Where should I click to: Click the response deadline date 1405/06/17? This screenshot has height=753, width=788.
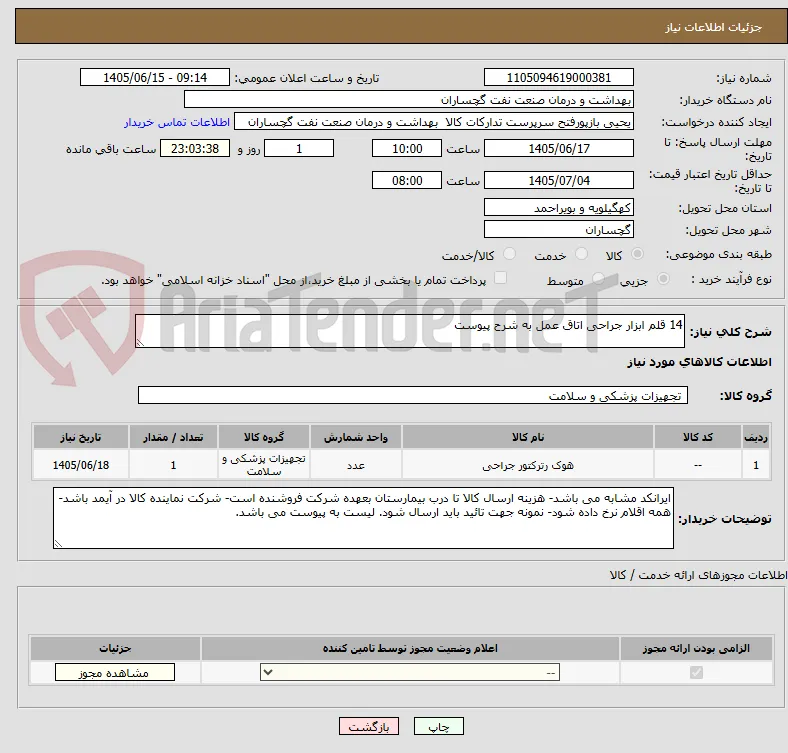pyautogui.click(x=559, y=148)
